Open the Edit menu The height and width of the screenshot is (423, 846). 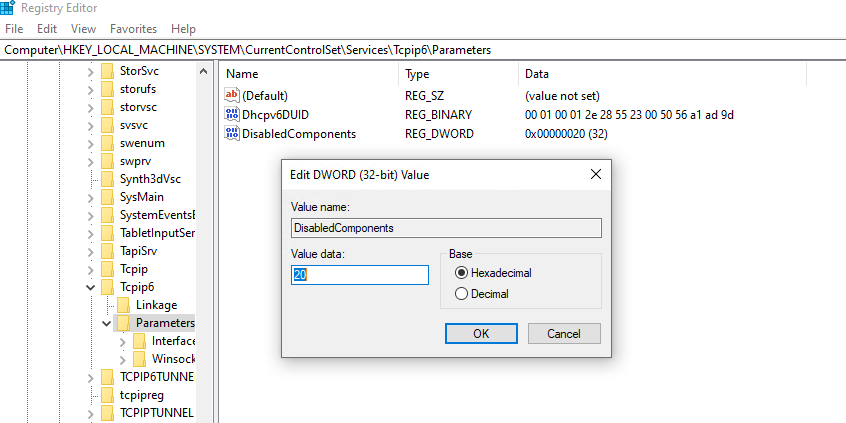(47, 29)
